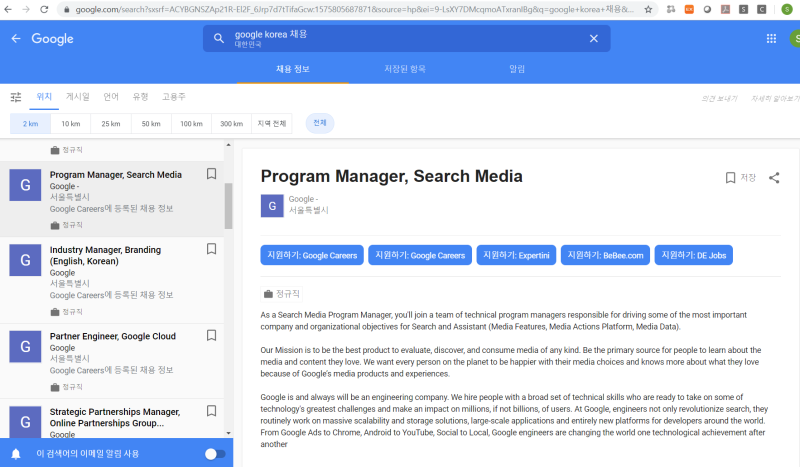This screenshot has height=467, width=800.
Task: Reload the page
Action: pos(44,9)
